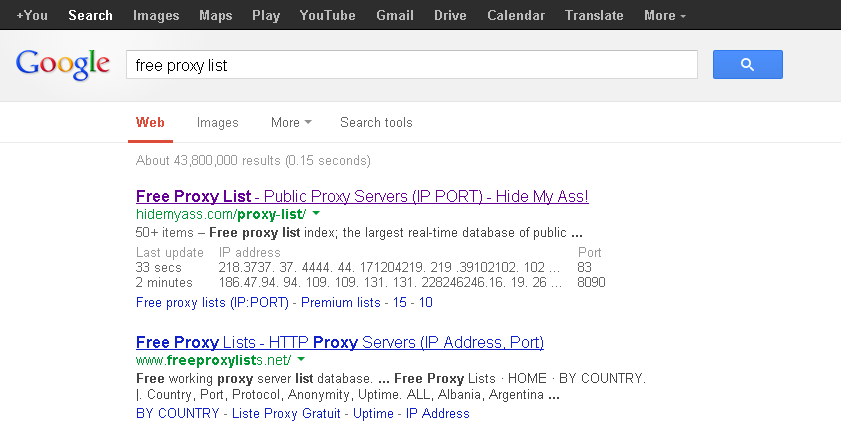
Task: Open Search tools options
Action: 376,122
